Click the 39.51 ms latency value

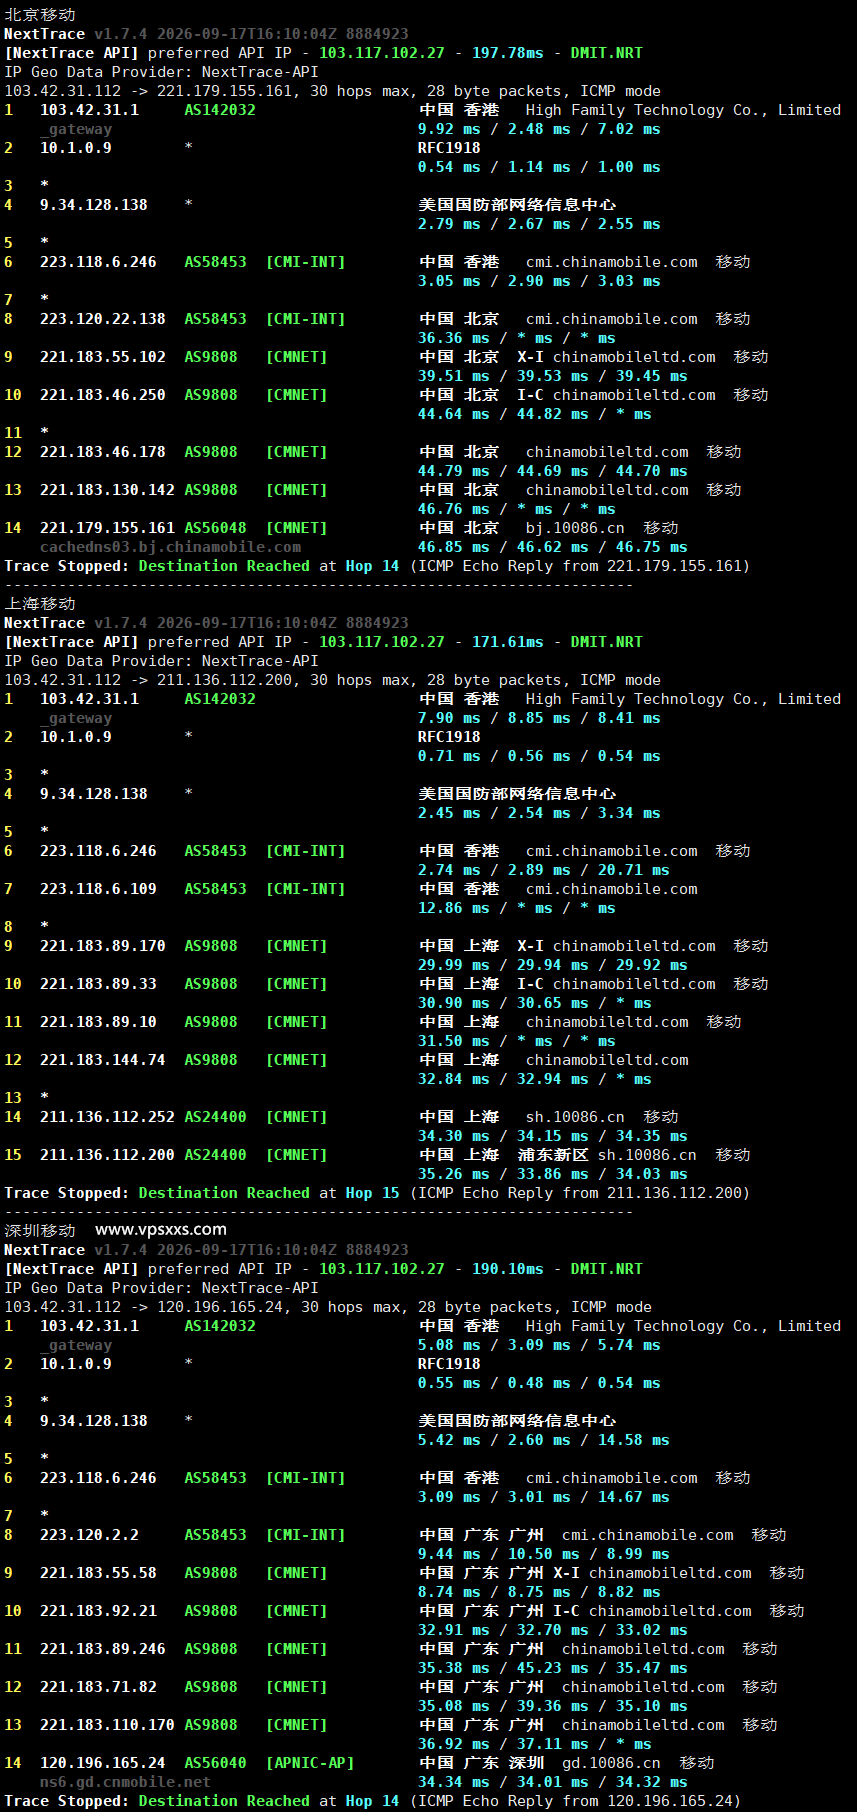454,376
